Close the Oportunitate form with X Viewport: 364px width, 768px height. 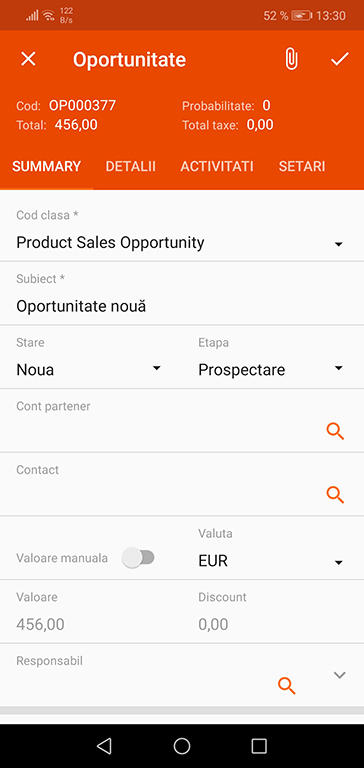tap(28, 59)
